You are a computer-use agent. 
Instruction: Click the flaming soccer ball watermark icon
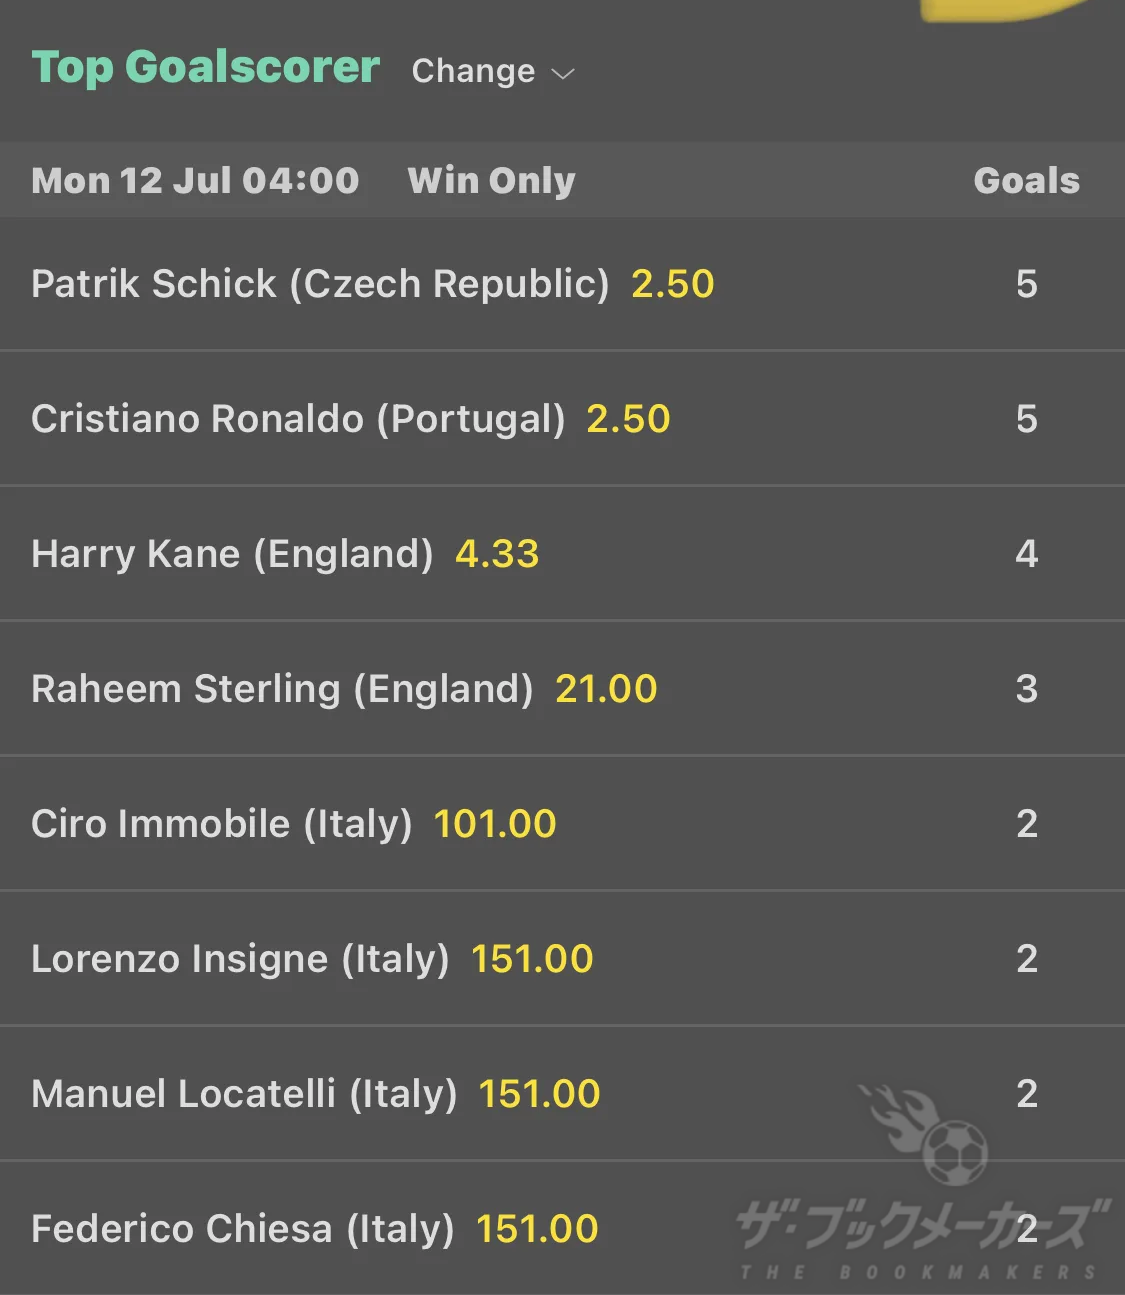(926, 1135)
